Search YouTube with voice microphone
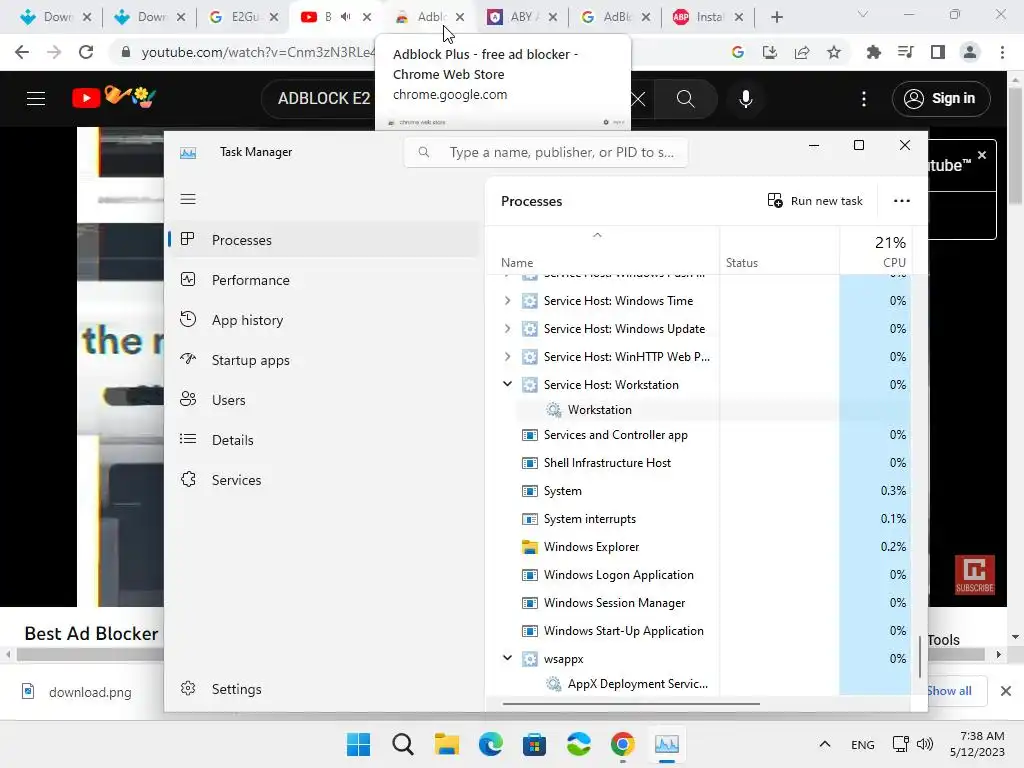The height and width of the screenshot is (768, 1024). (746, 99)
